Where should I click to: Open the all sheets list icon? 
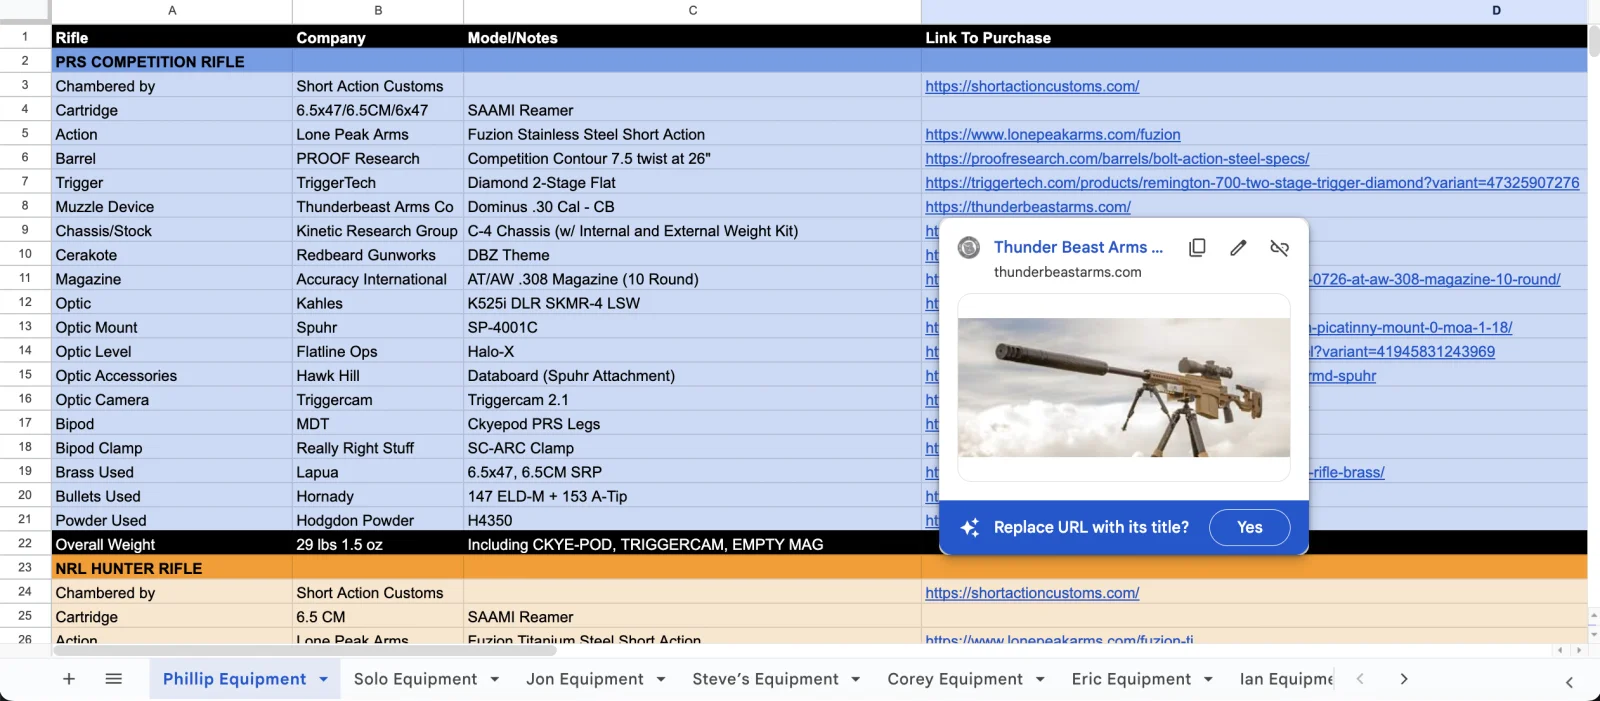coord(114,679)
